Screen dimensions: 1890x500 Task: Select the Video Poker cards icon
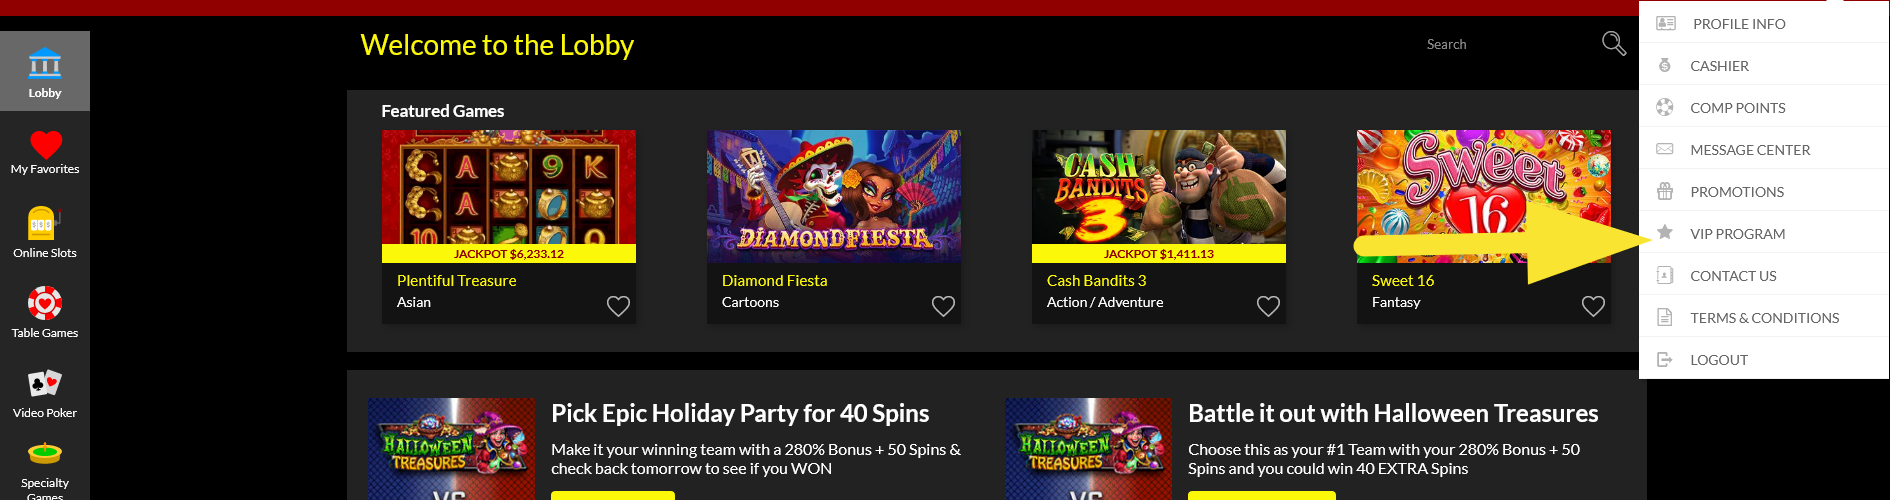coord(45,383)
